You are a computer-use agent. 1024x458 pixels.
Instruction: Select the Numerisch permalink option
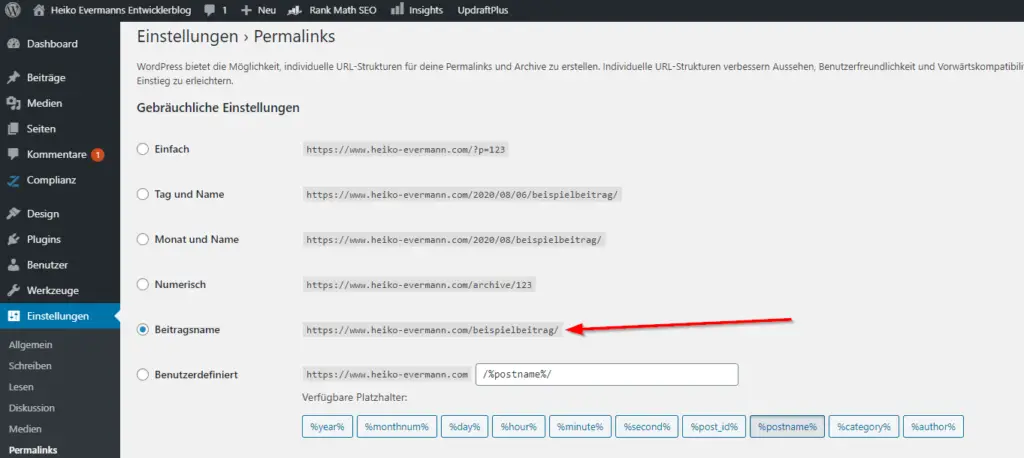point(143,285)
